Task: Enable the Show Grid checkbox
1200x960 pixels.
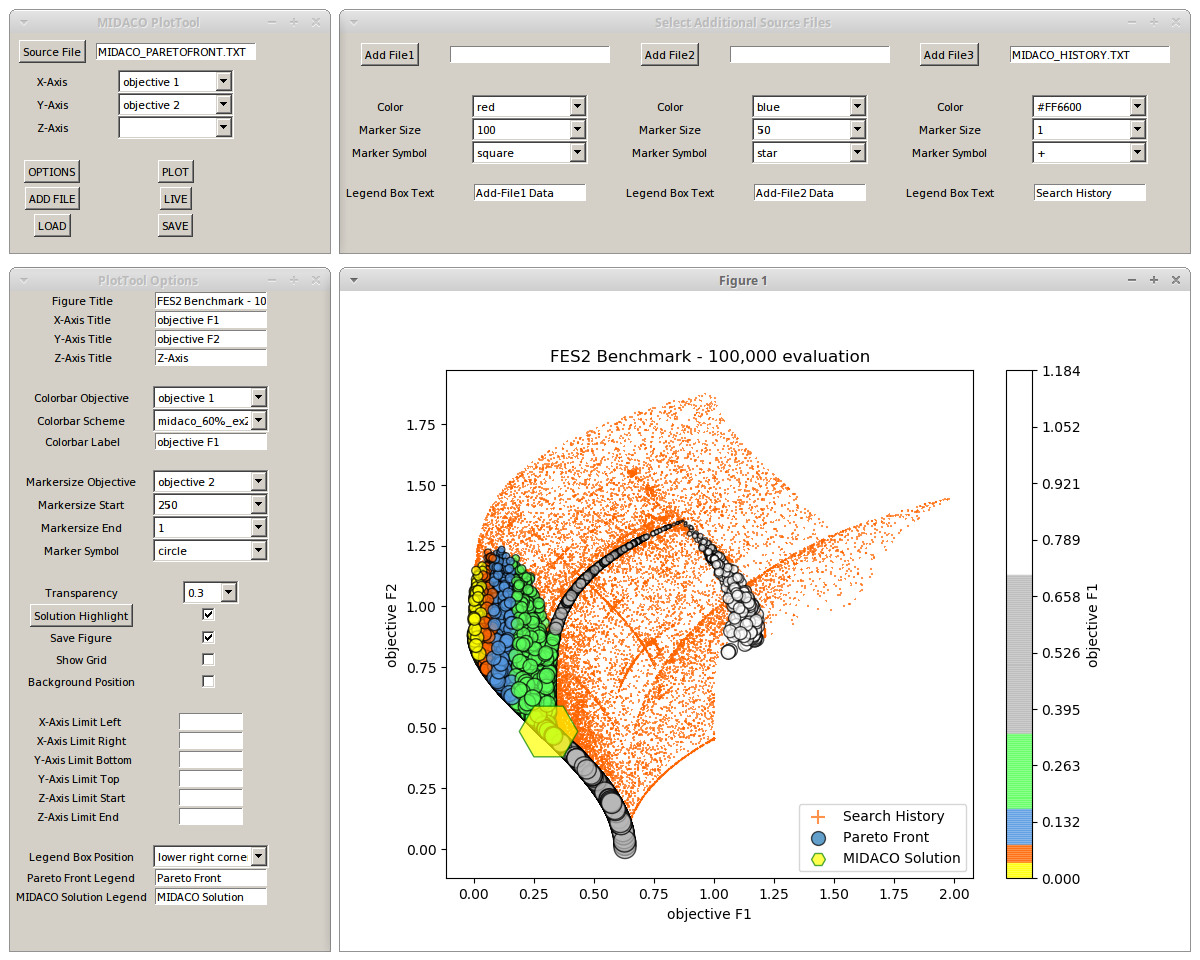Action: pos(208,659)
